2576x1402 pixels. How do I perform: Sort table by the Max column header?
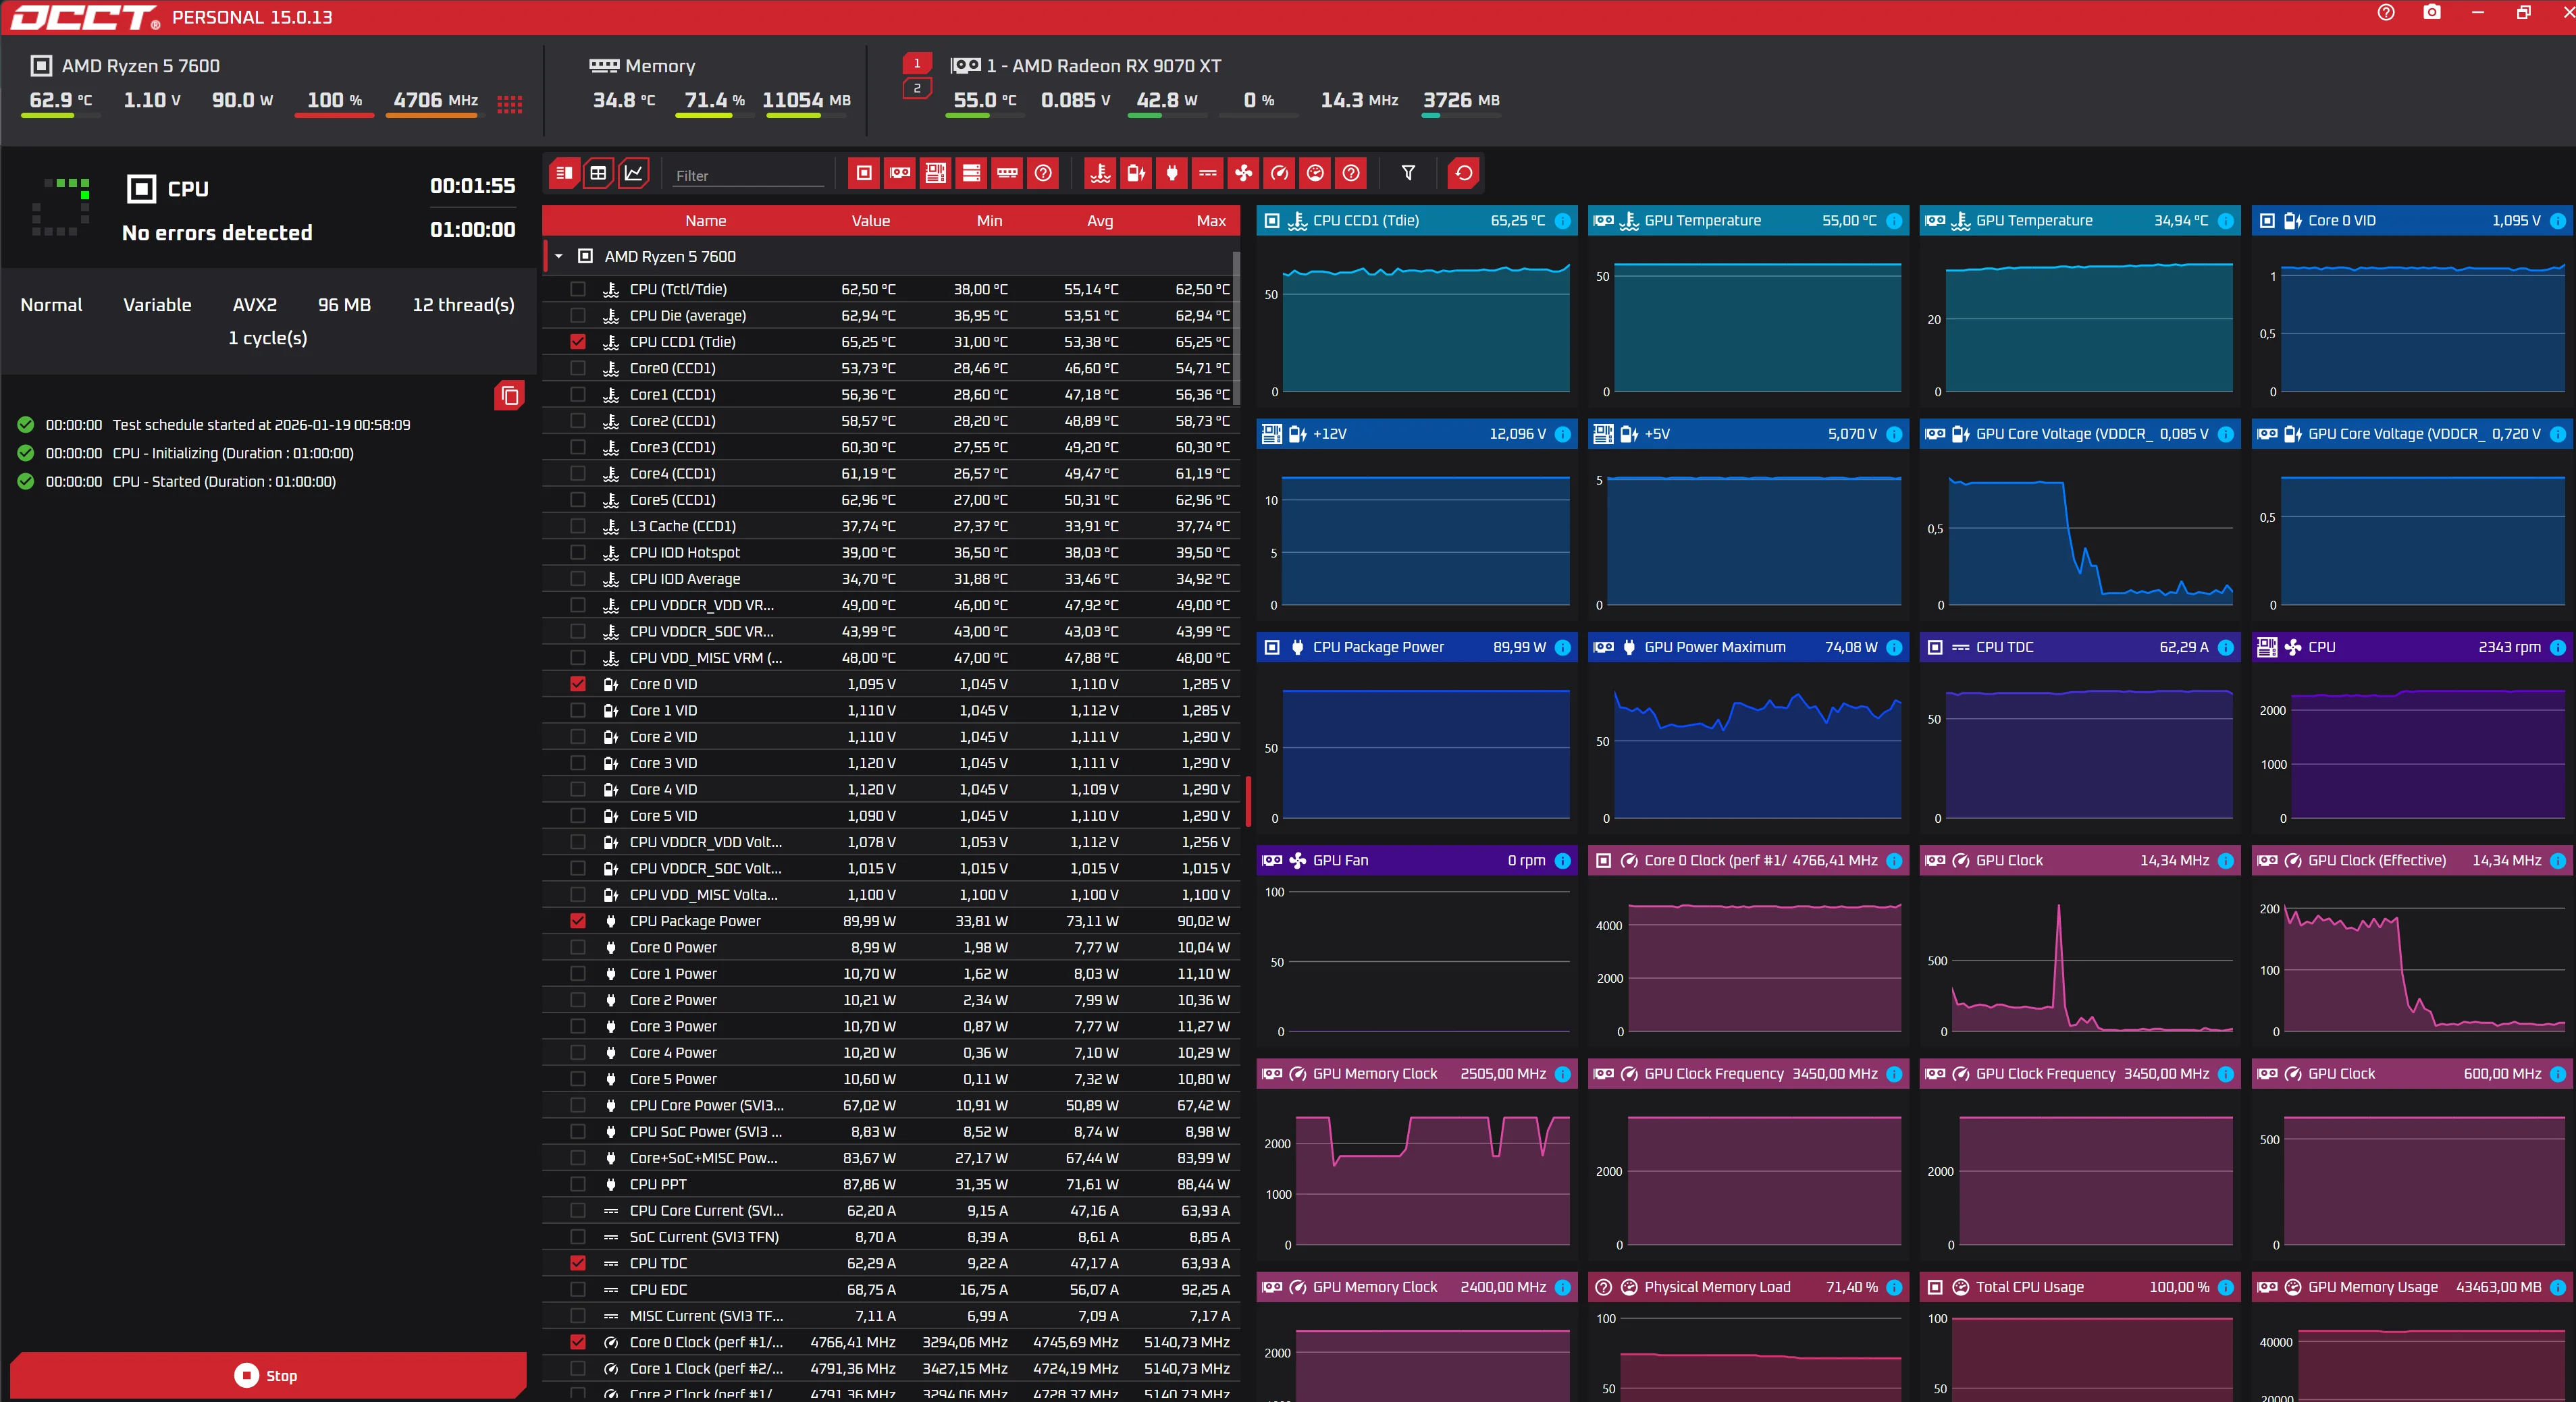coord(1210,221)
